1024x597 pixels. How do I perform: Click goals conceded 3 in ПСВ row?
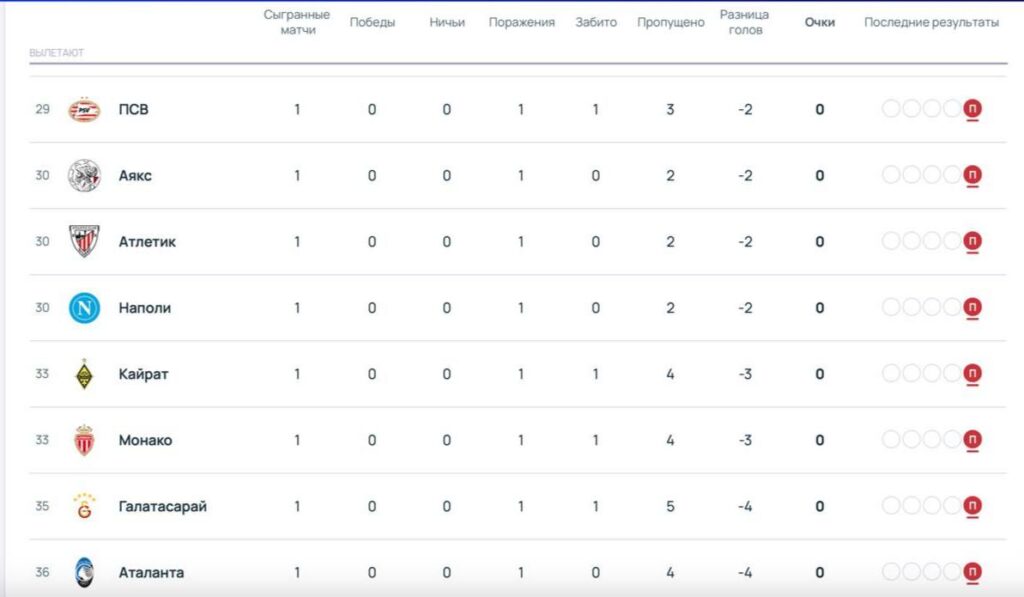click(670, 110)
